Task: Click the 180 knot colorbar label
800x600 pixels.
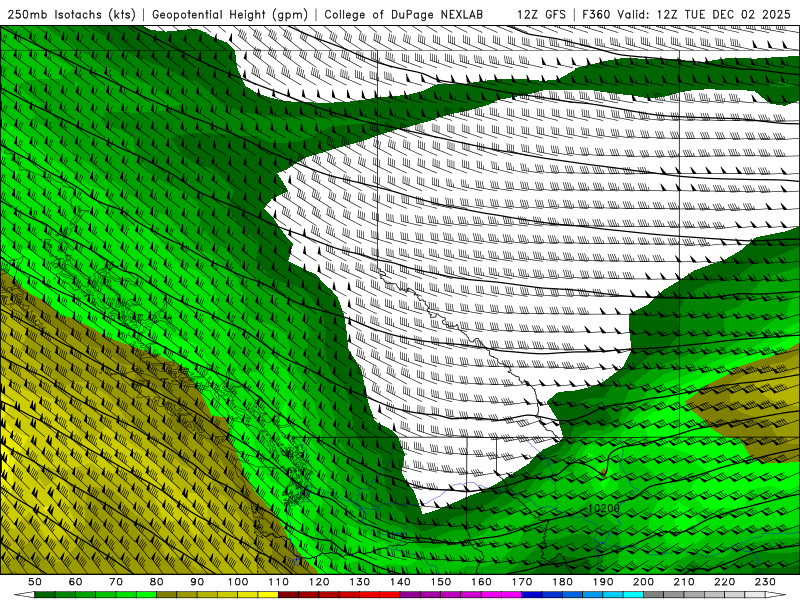Action: click(562, 582)
